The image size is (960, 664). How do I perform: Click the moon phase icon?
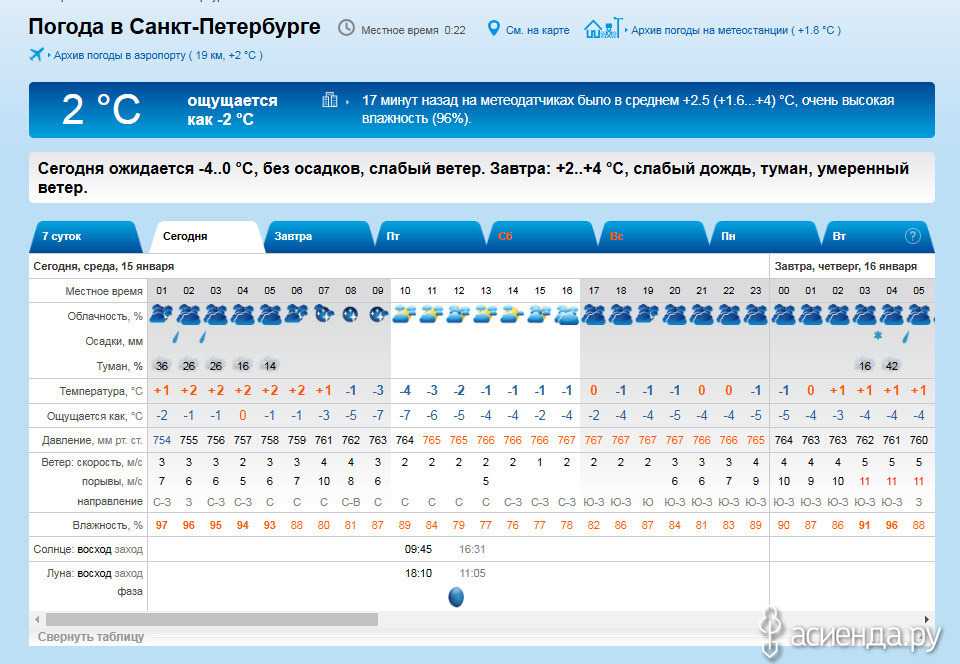456,597
